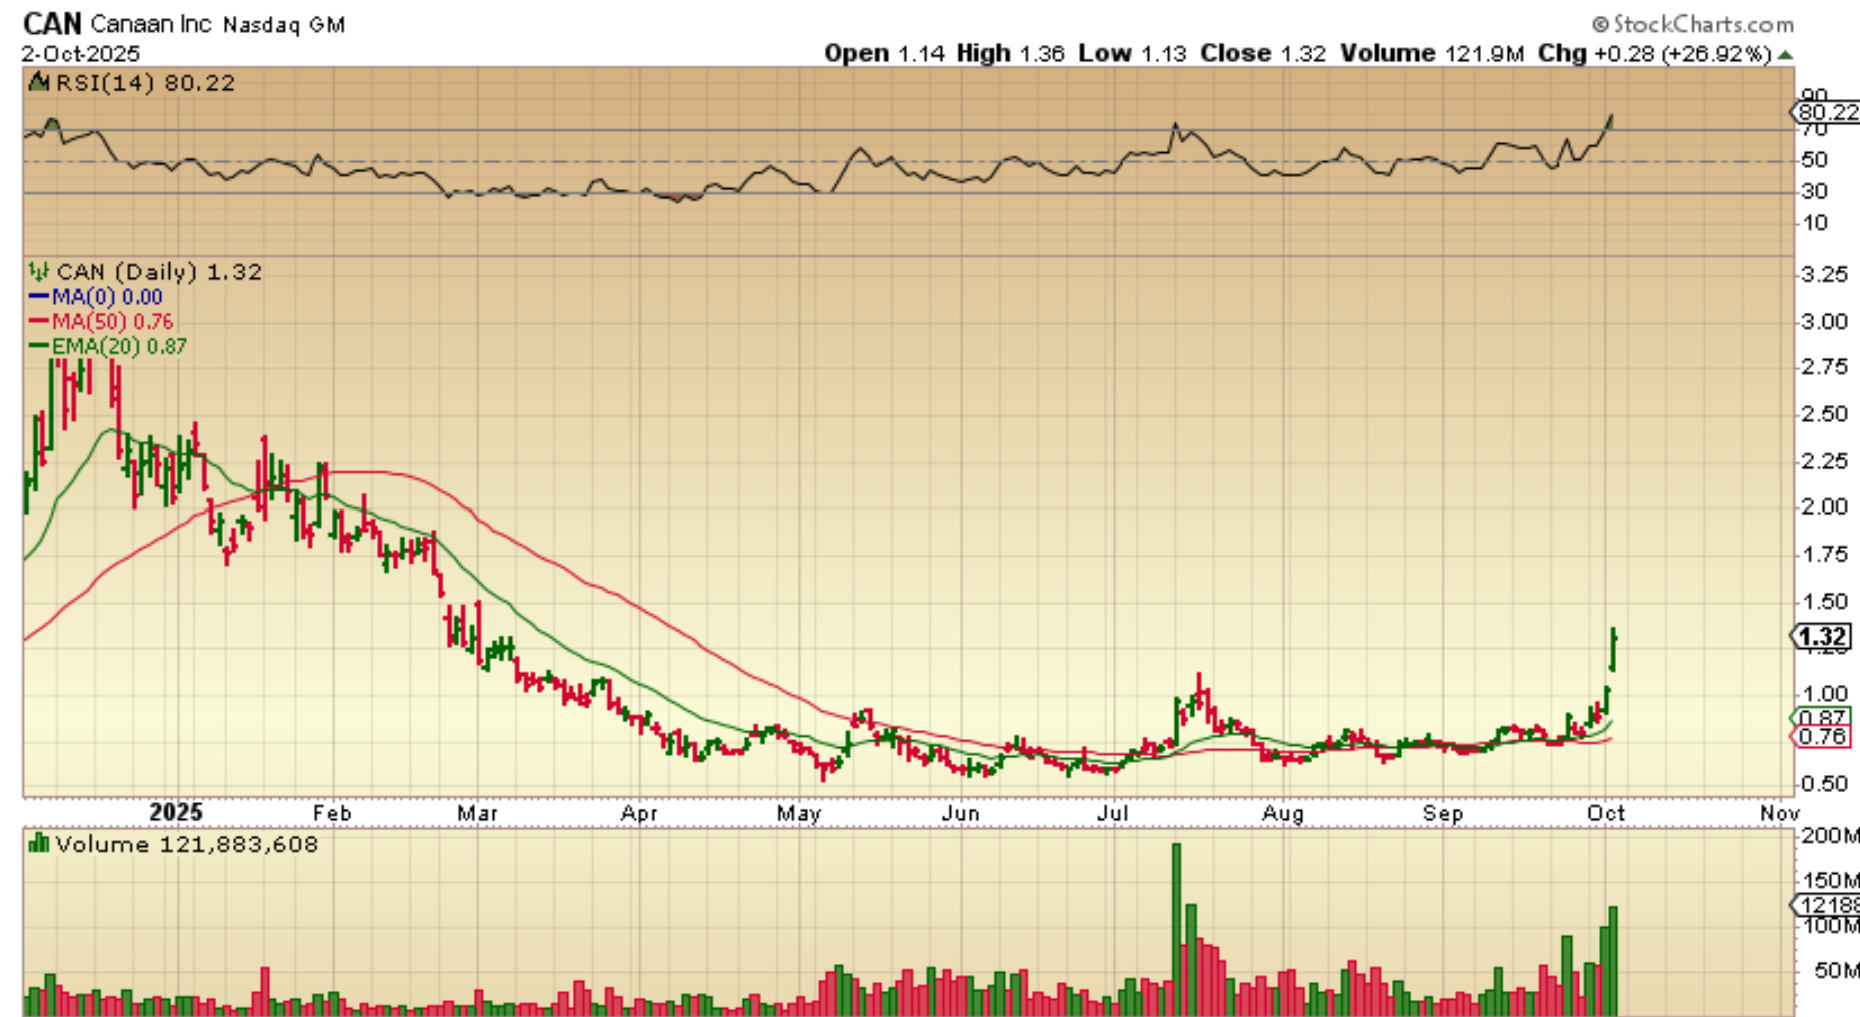Screen dimensions: 1860x1017
Task: Click the blue MA(0) legend line
Action: (x=39, y=297)
